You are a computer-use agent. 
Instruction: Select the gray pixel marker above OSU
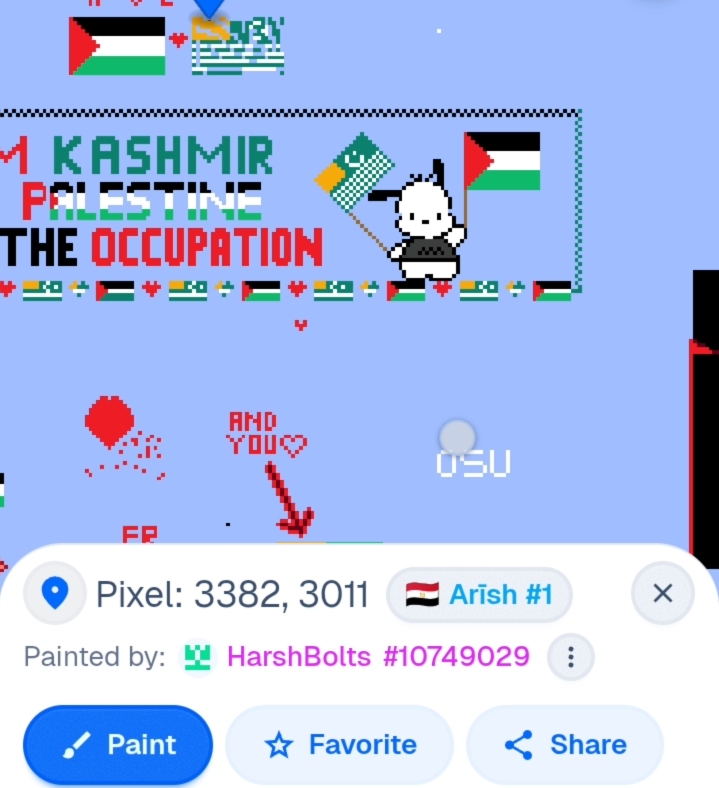[457, 438]
